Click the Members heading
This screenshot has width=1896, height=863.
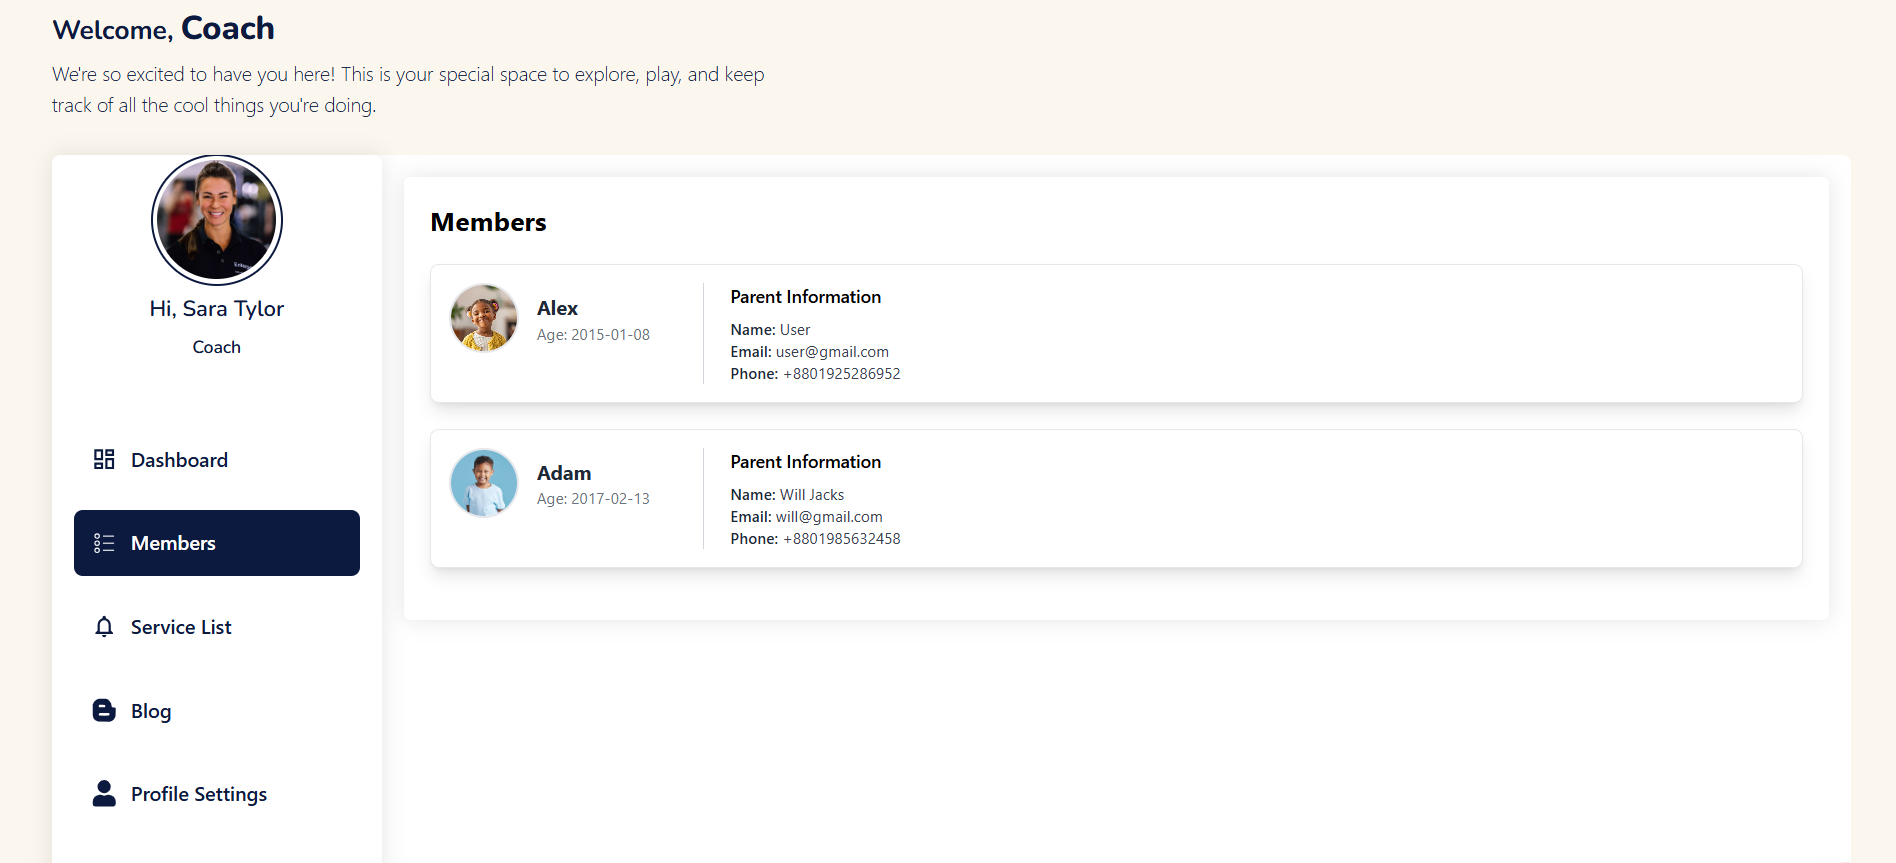click(489, 222)
